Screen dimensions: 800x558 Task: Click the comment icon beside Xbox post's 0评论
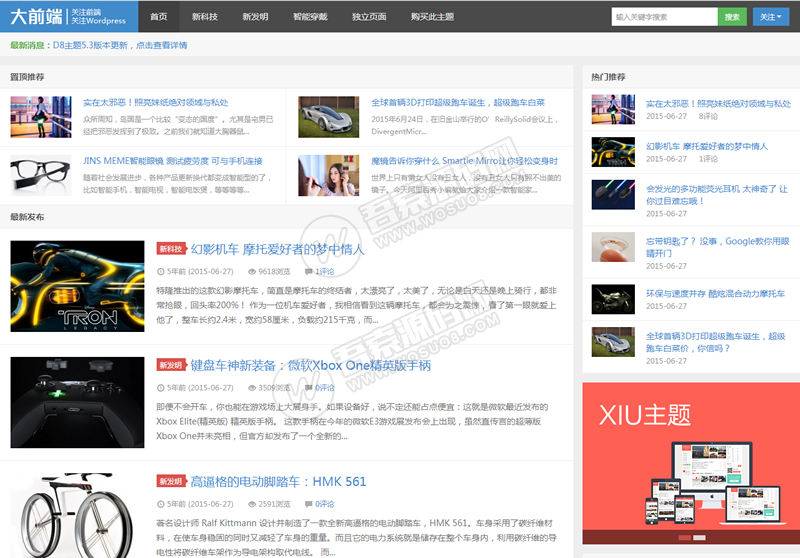tap(308, 388)
